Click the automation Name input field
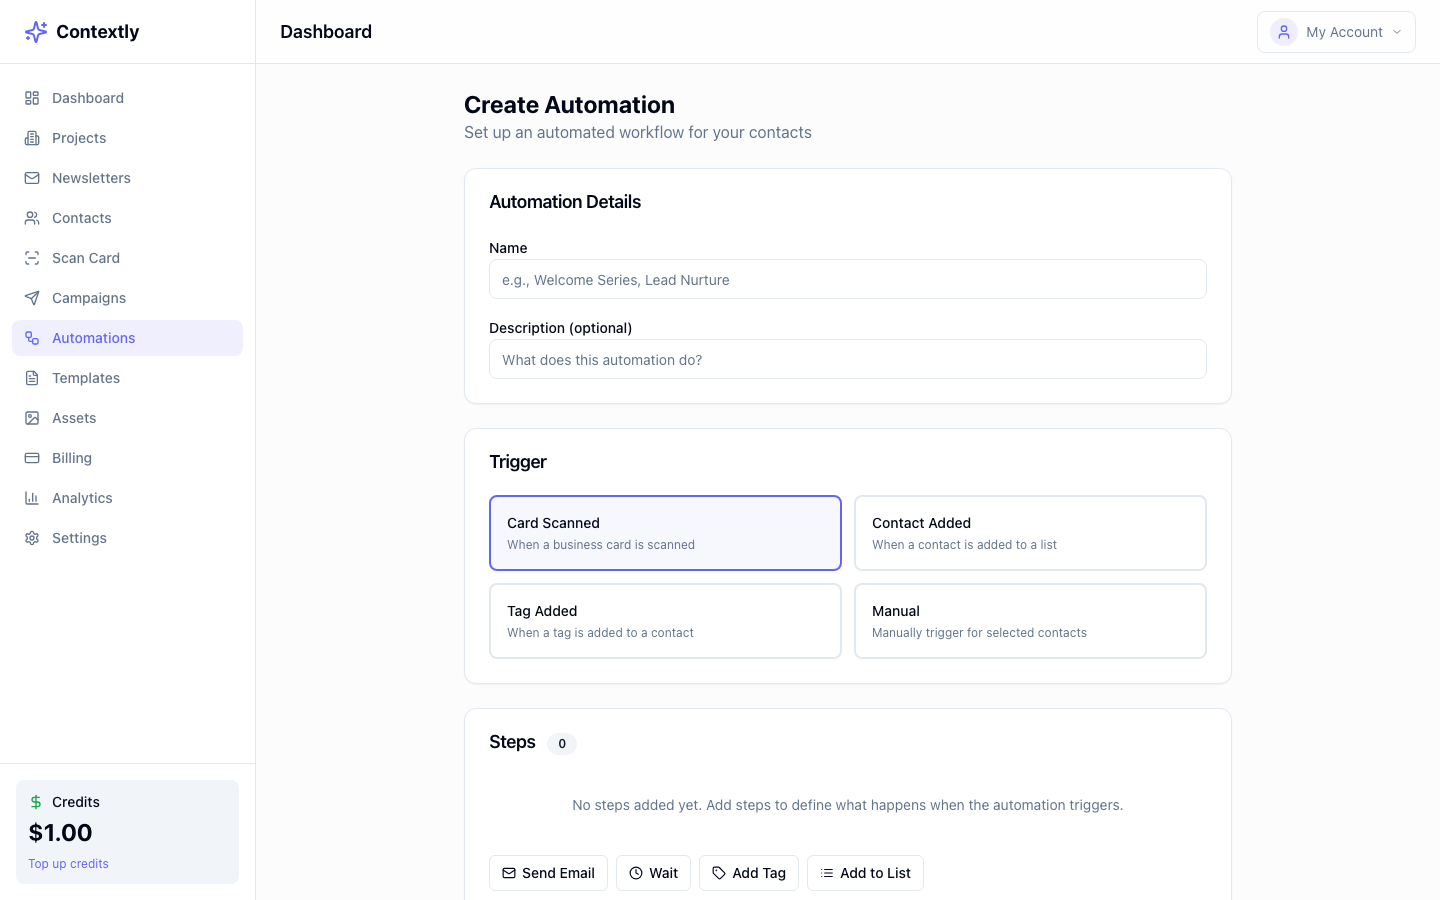1440x900 pixels. tap(848, 279)
